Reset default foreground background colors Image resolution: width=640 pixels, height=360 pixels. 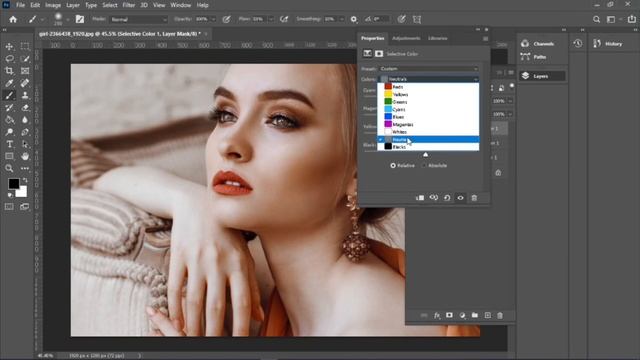coord(10,195)
